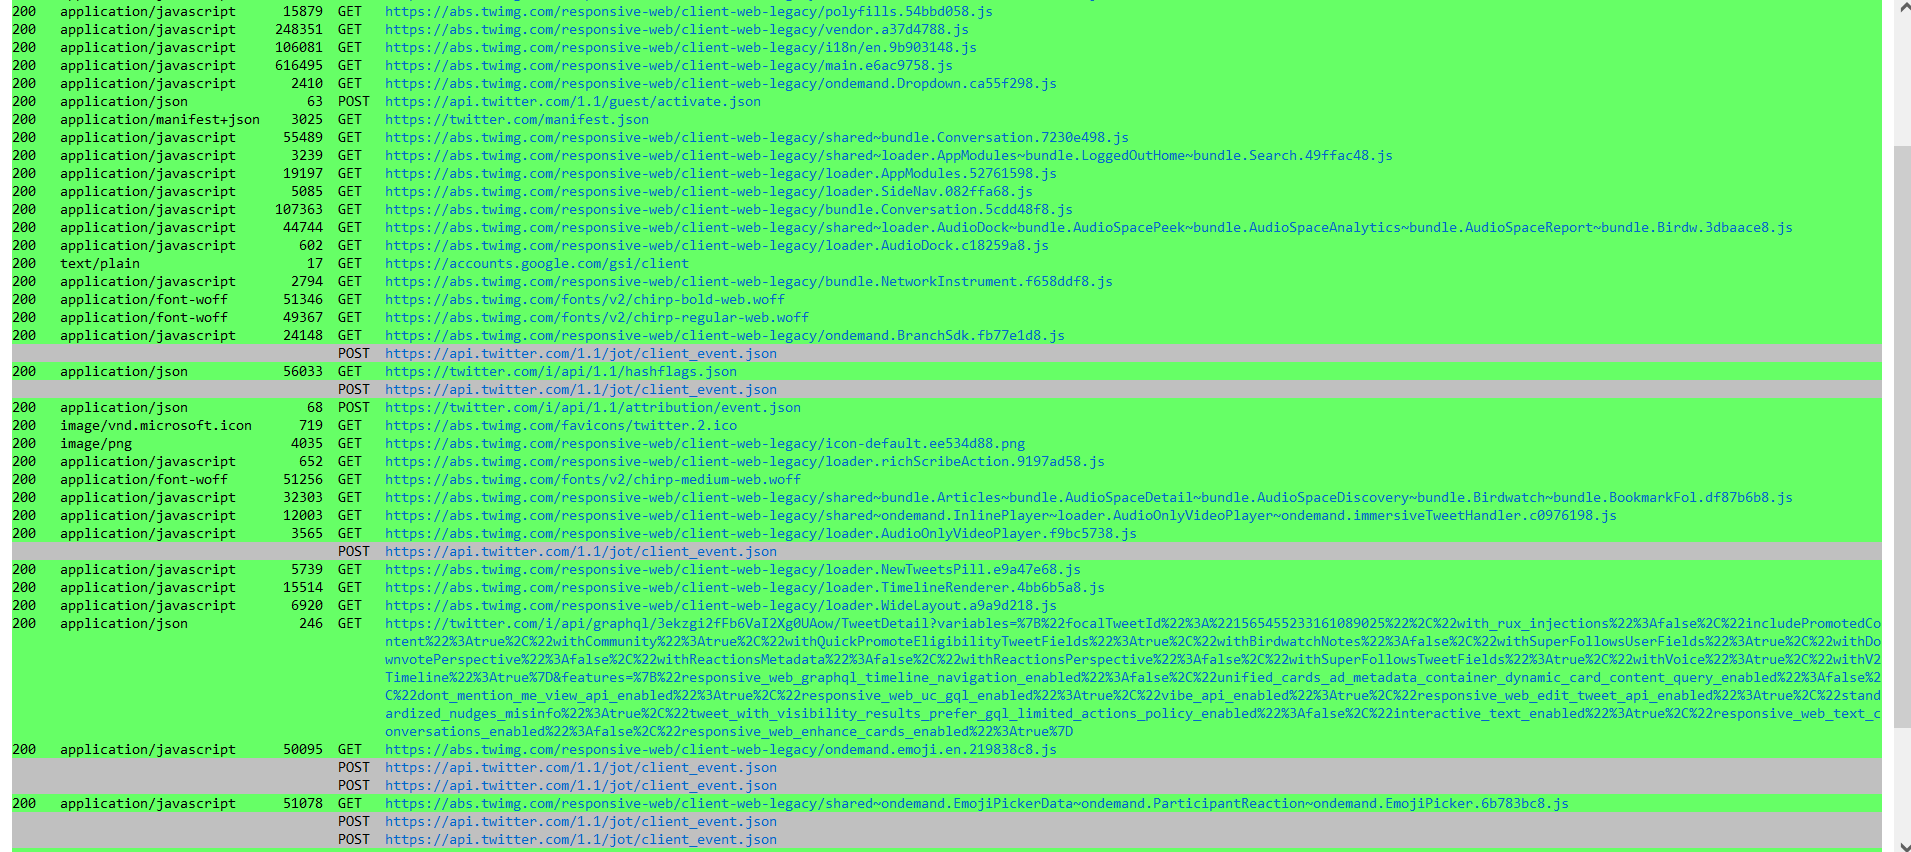The width and height of the screenshot is (1911, 852).
Task: Click the vertical scrollbar up arrow
Action: [x=1902, y=9]
